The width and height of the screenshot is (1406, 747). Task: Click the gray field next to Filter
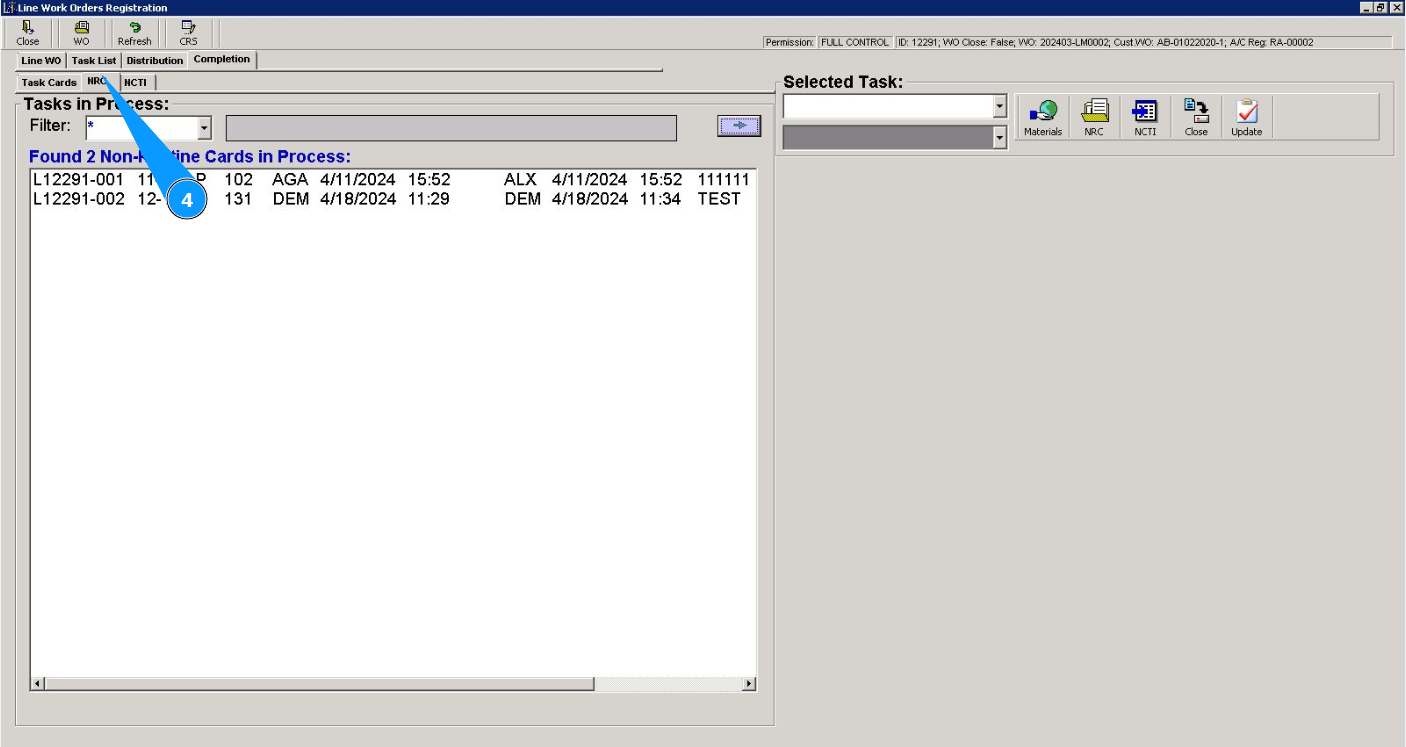tap(451, 128)
